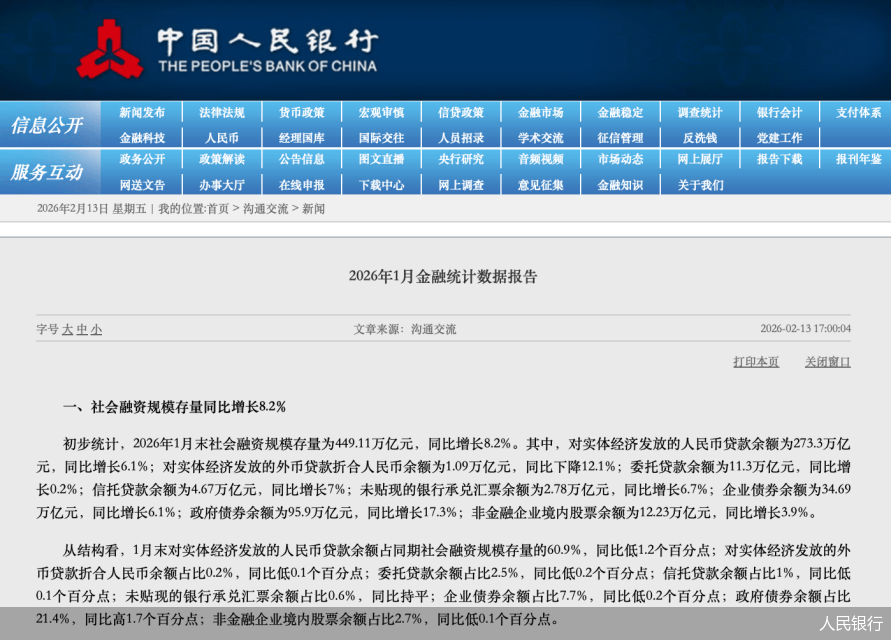
Task: Open the 征信管理 navigation item
Action: [620, 137]
